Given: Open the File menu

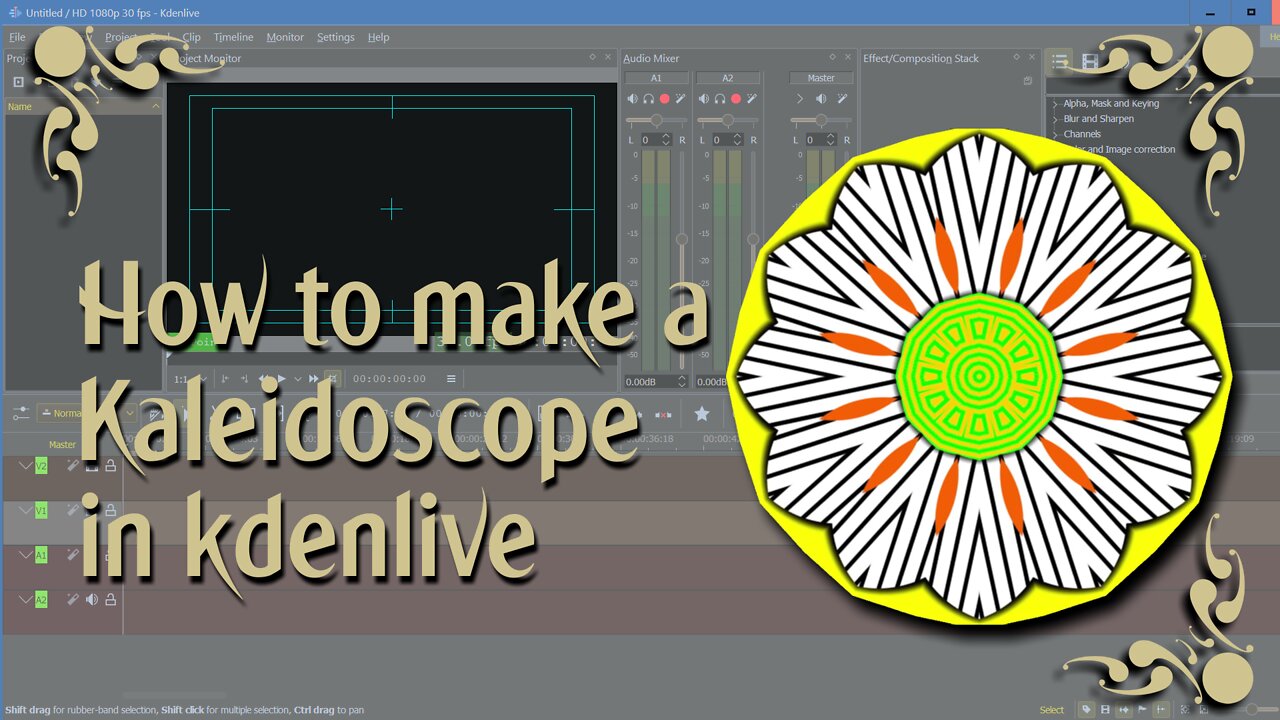Looking at the screenshot, I should (17, 37).
